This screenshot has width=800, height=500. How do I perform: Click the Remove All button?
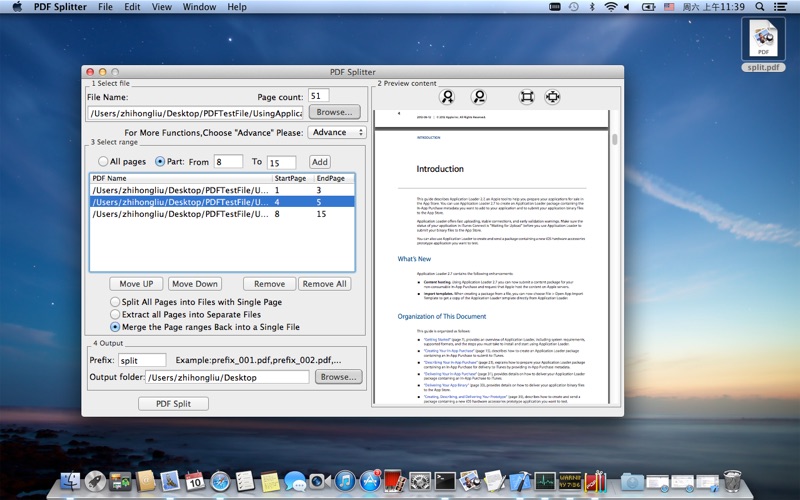(x=324, y=284)
